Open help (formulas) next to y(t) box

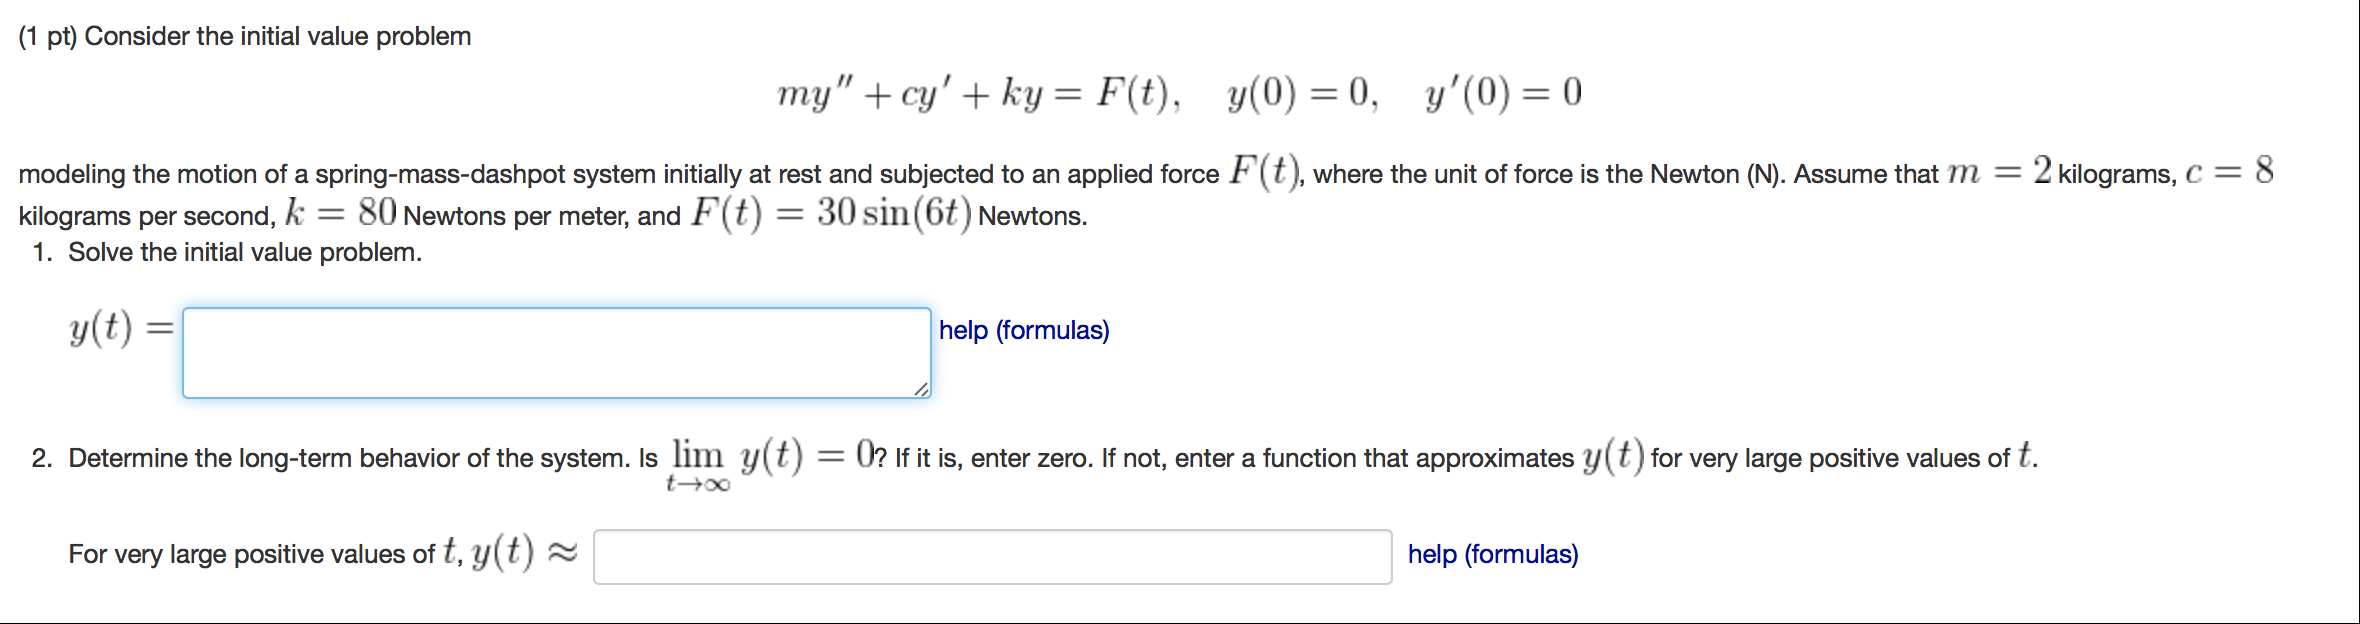coord(1023,331)
